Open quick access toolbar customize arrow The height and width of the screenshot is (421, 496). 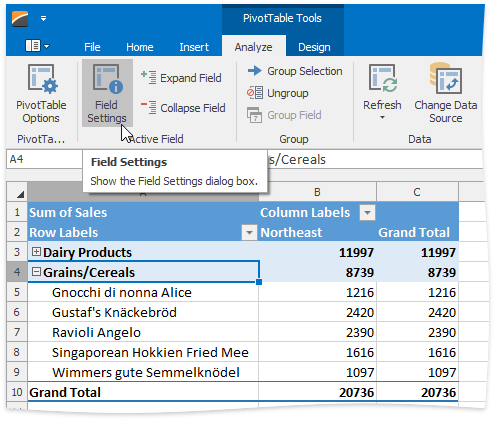[43, 19]
